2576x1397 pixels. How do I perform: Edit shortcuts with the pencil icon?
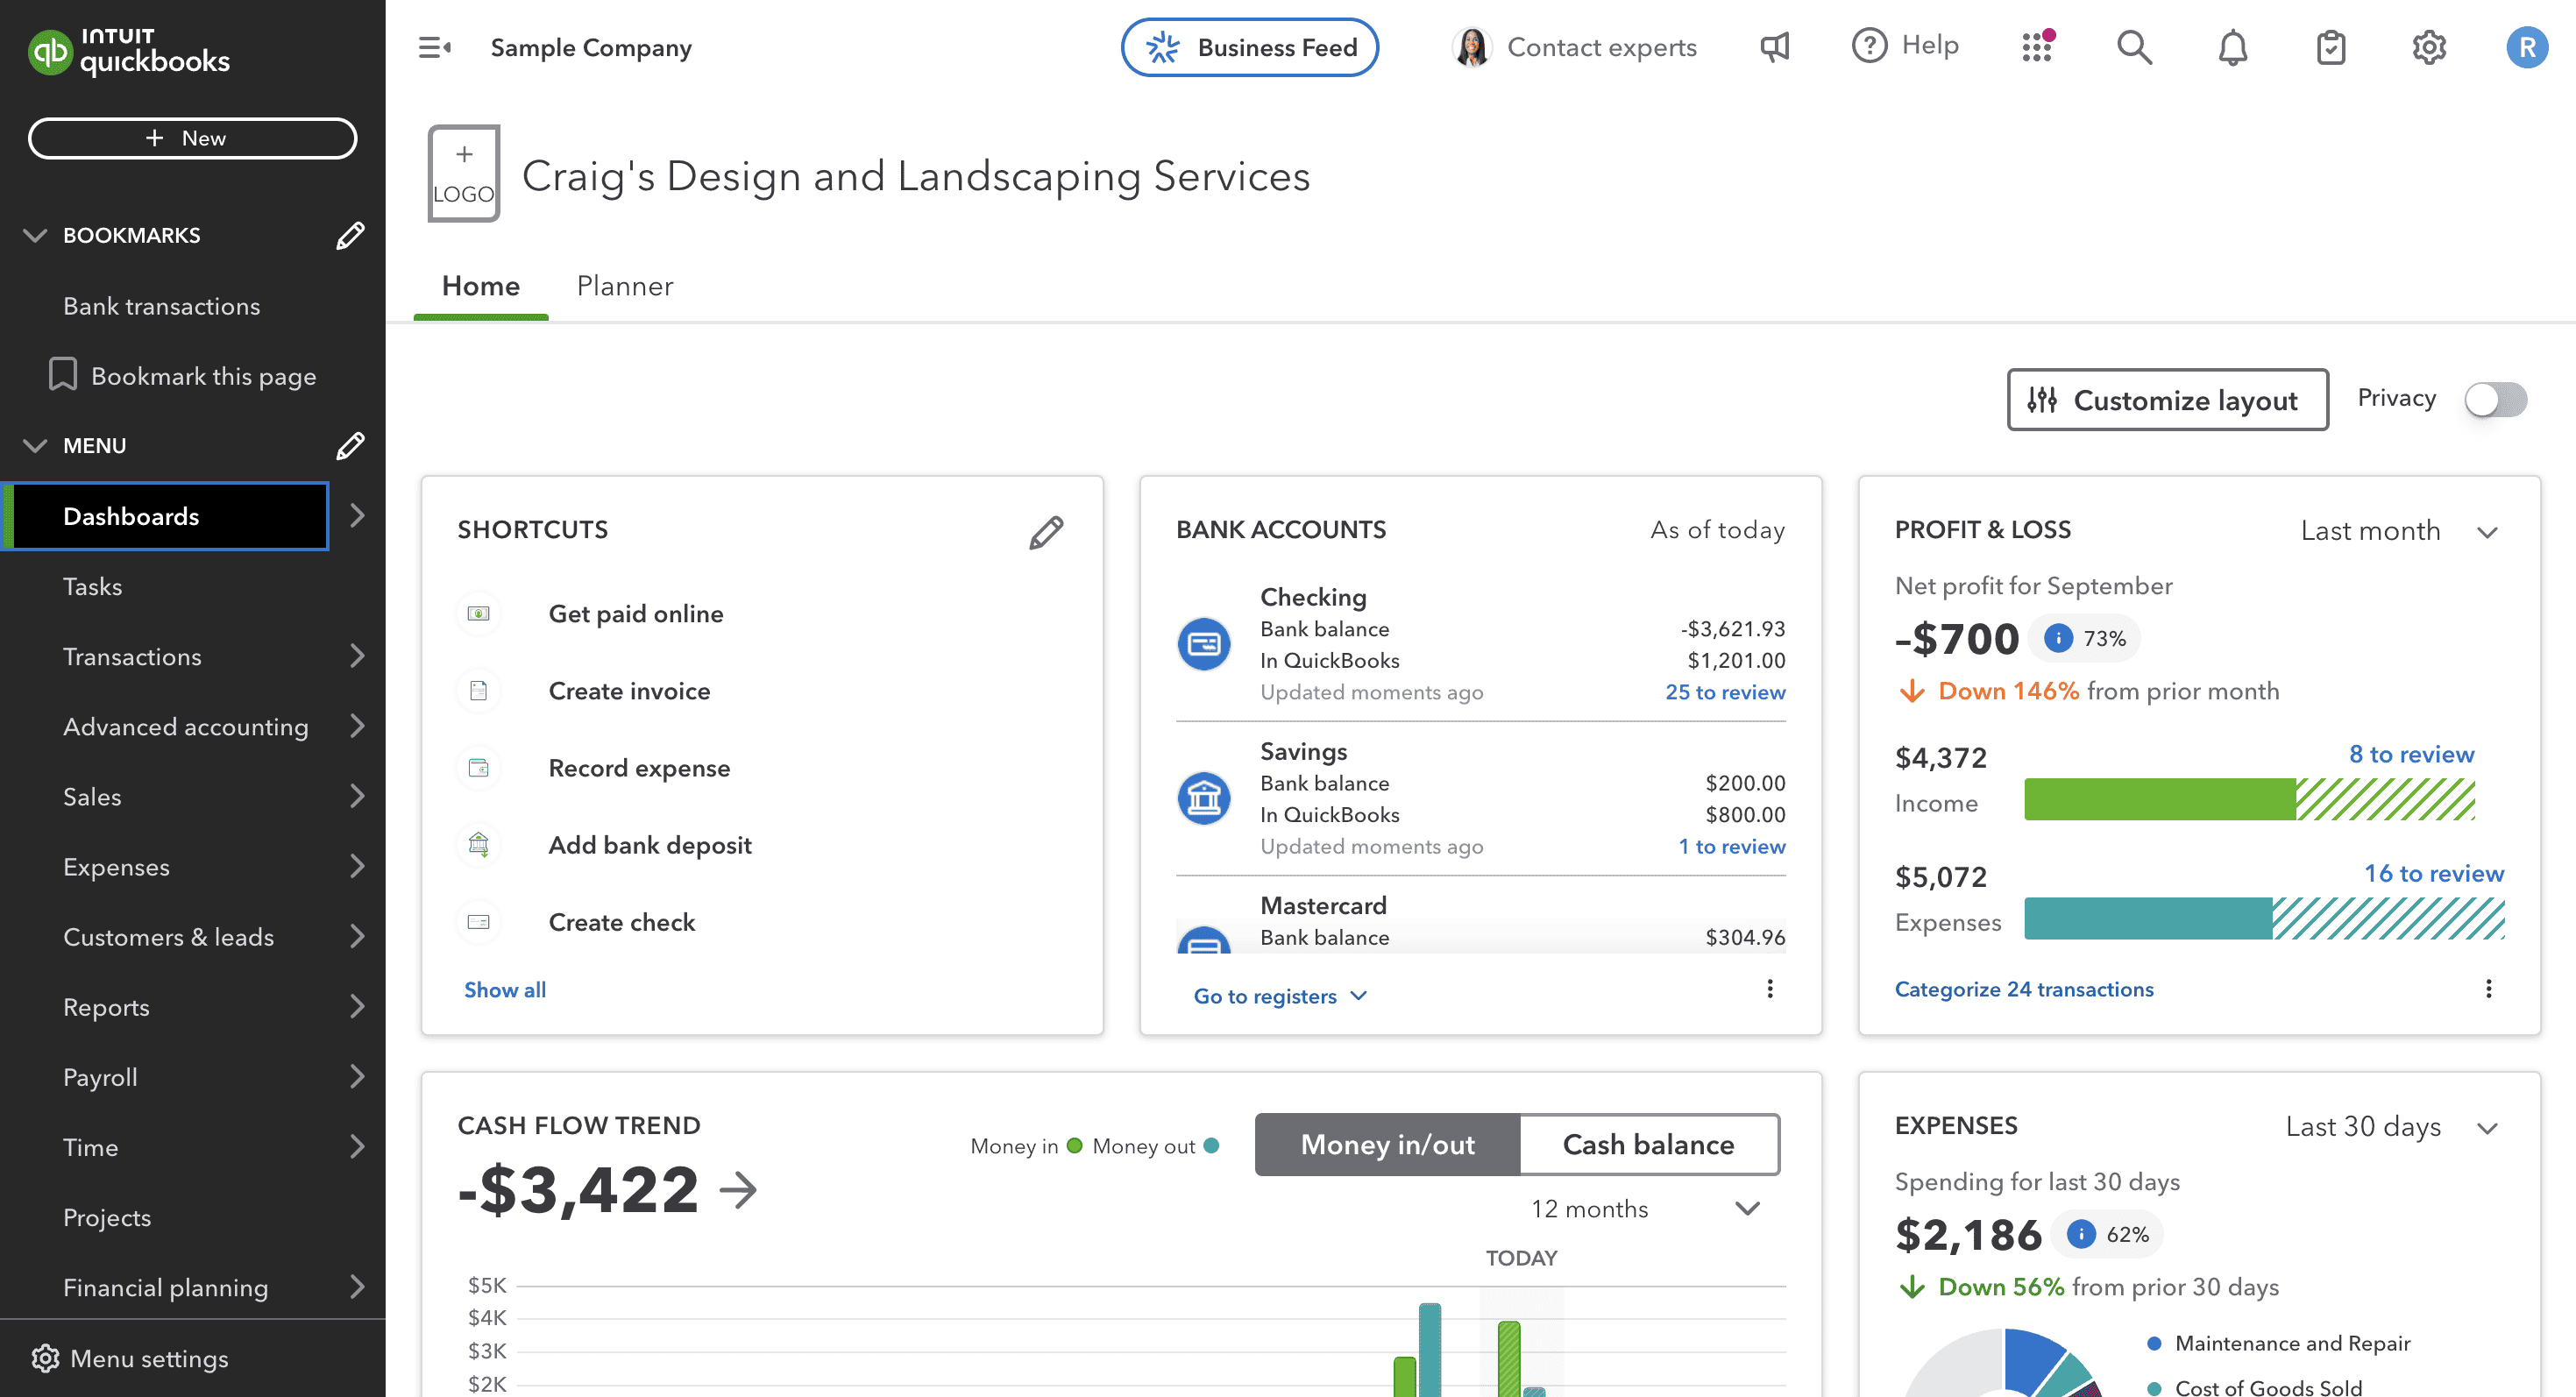[x=1046, y=532]
